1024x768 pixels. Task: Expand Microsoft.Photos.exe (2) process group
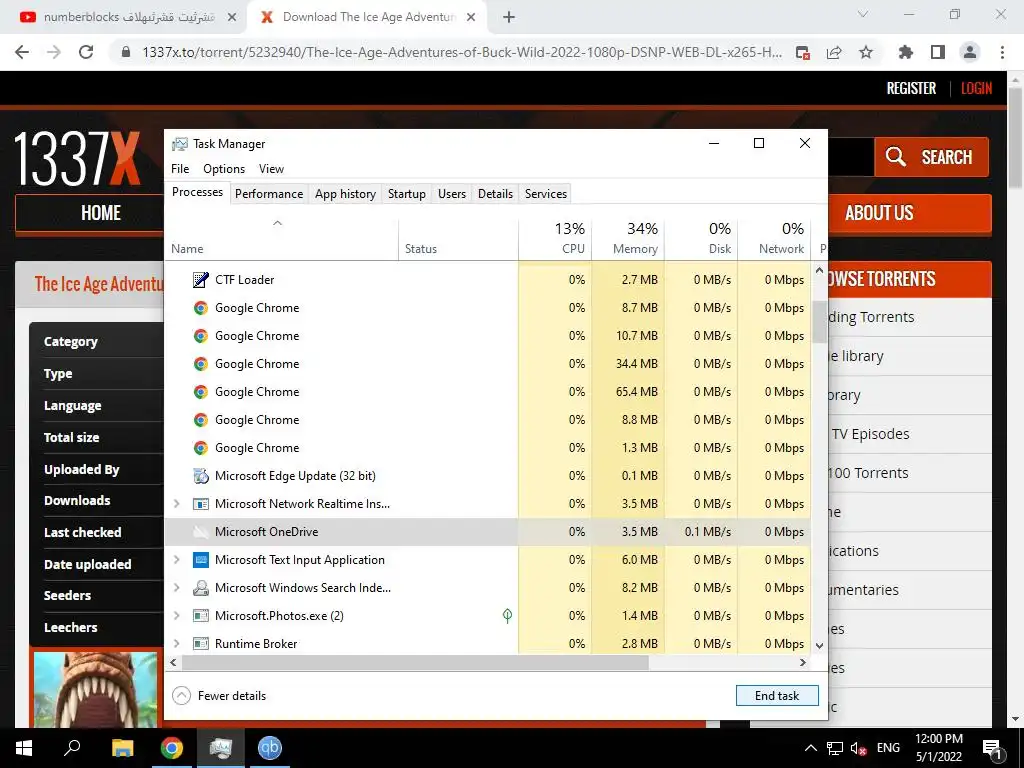click(x=176, y=615)
